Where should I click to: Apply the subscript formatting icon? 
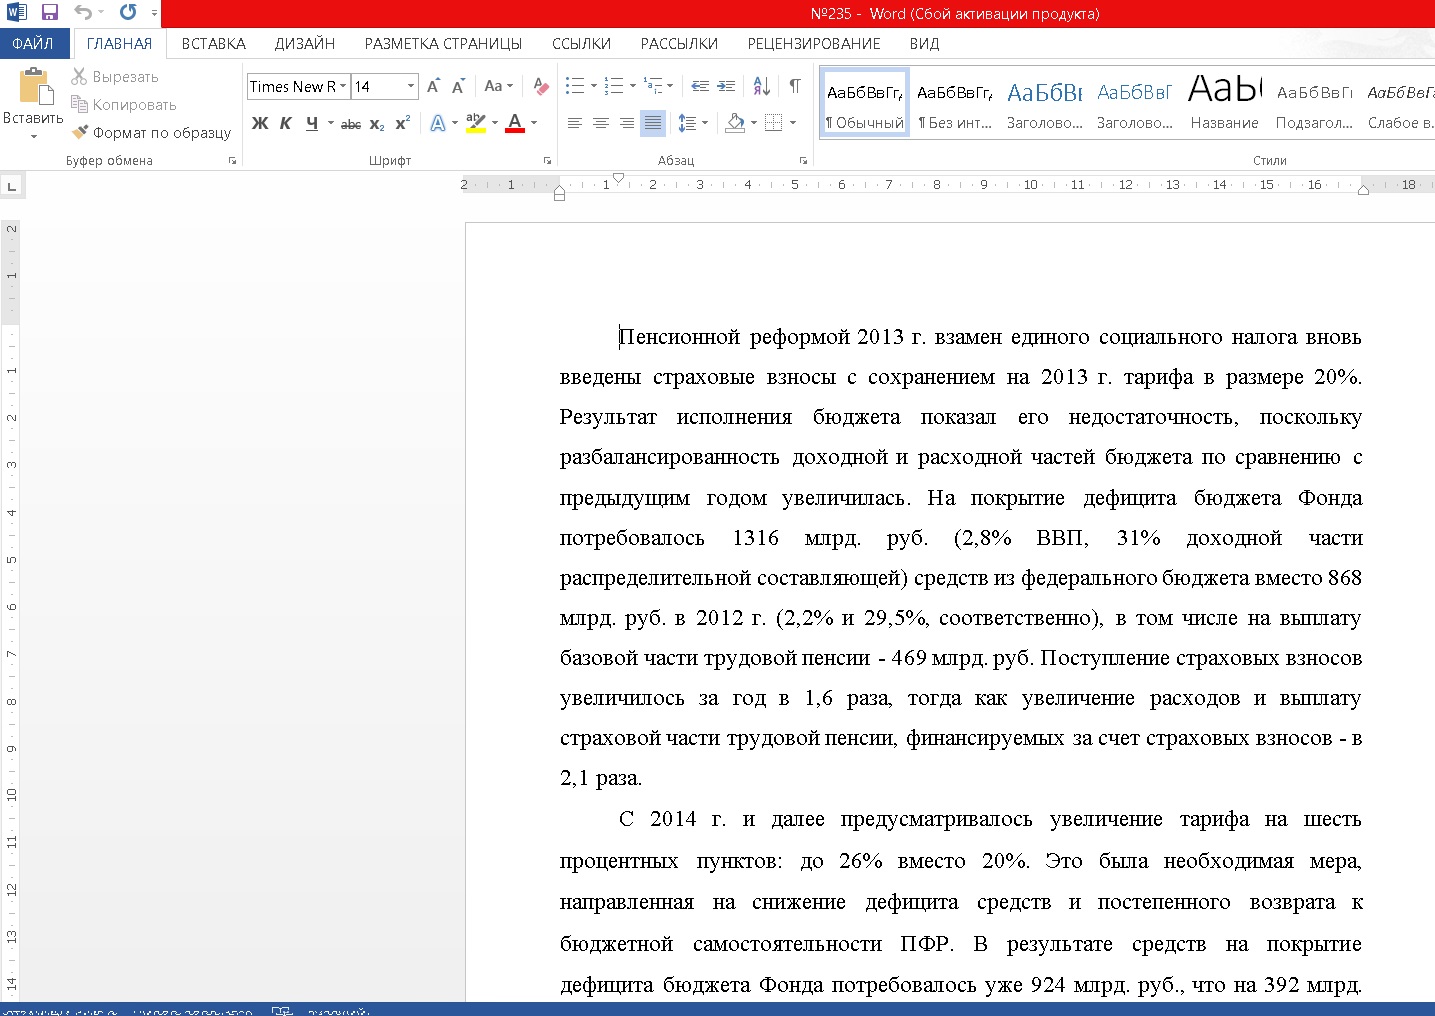[377, 124]
